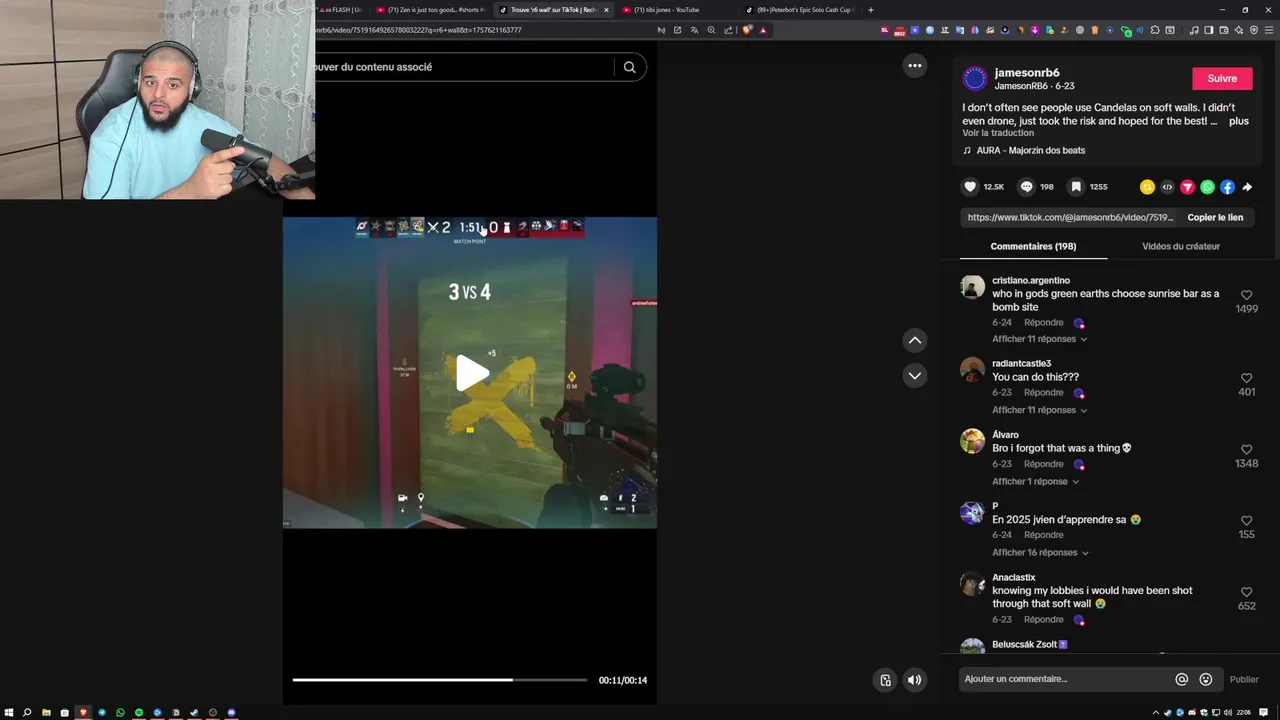The width and height of the screenshot is (1280, 720).
Task: Click the big play button on video
Action: click(x=471, y=373)
